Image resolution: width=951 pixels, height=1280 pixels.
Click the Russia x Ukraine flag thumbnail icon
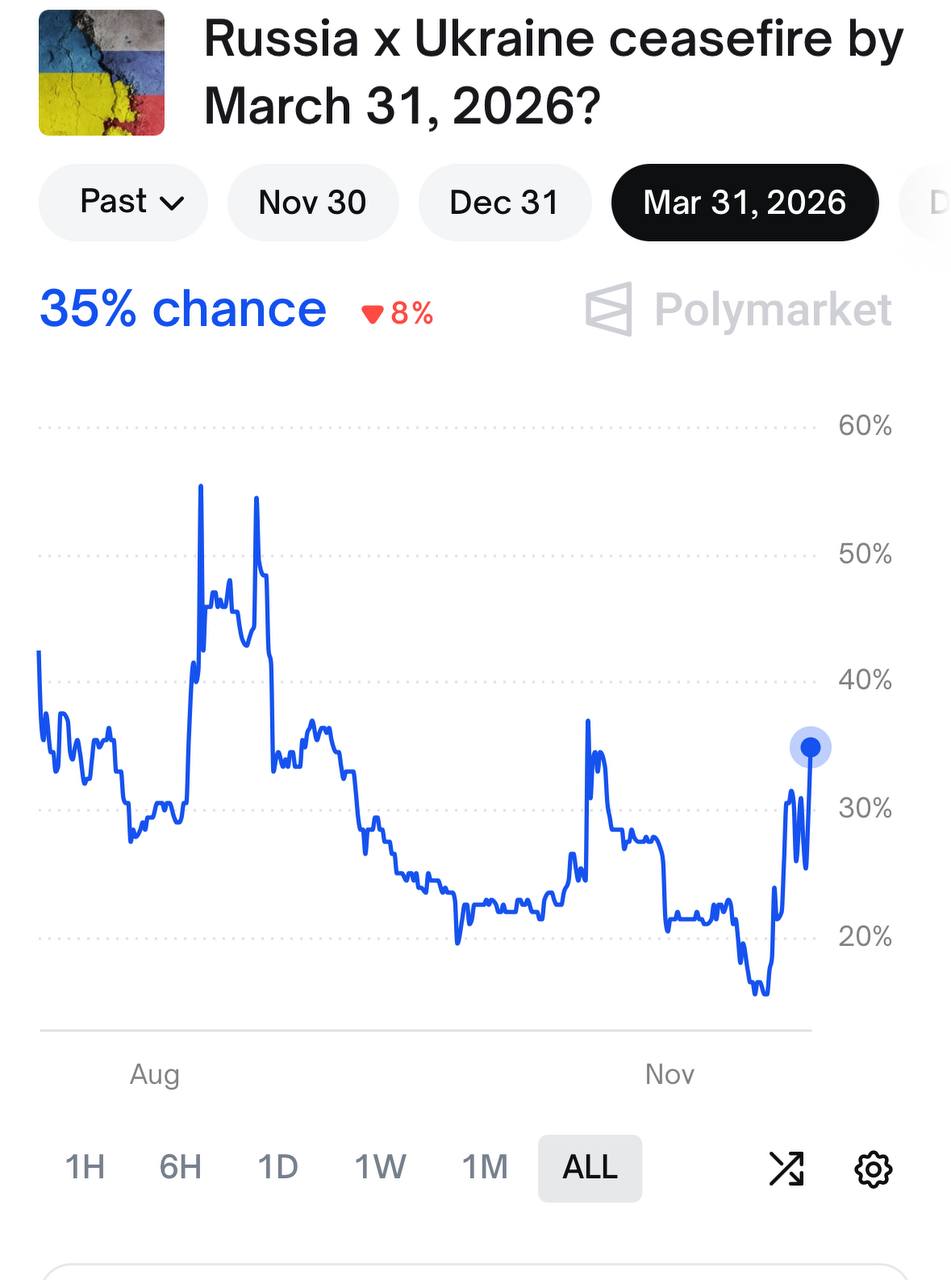click(104, 71)
